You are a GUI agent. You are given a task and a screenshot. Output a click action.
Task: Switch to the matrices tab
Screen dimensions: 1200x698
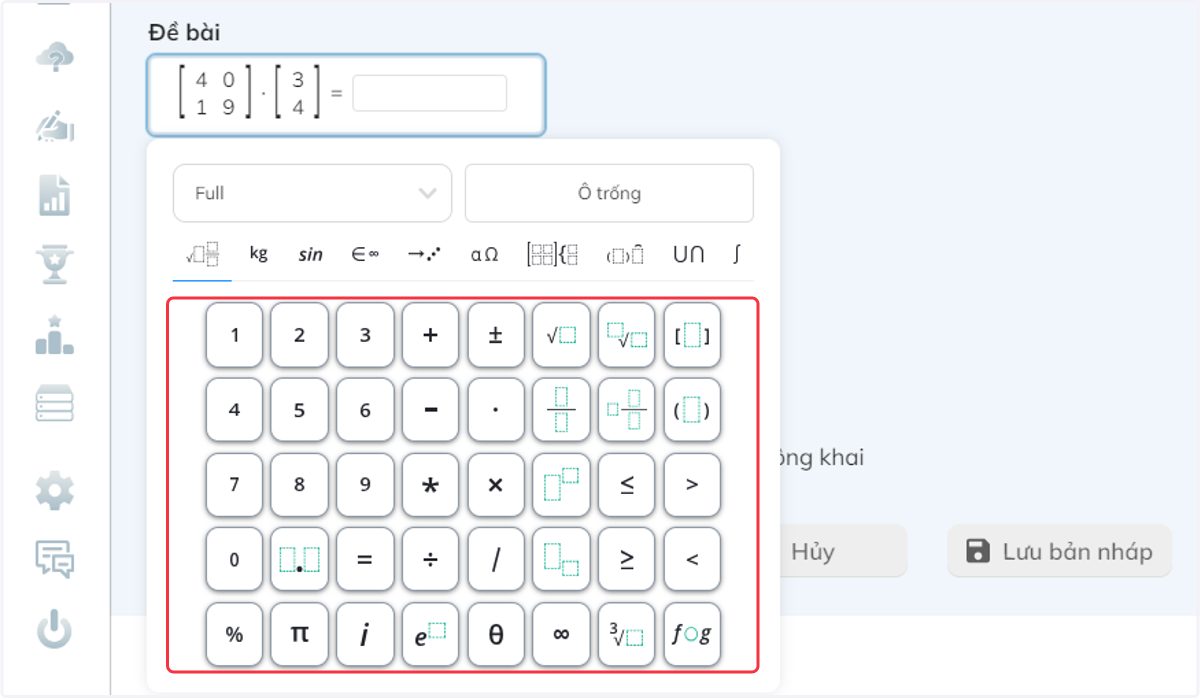coord(552,254)
